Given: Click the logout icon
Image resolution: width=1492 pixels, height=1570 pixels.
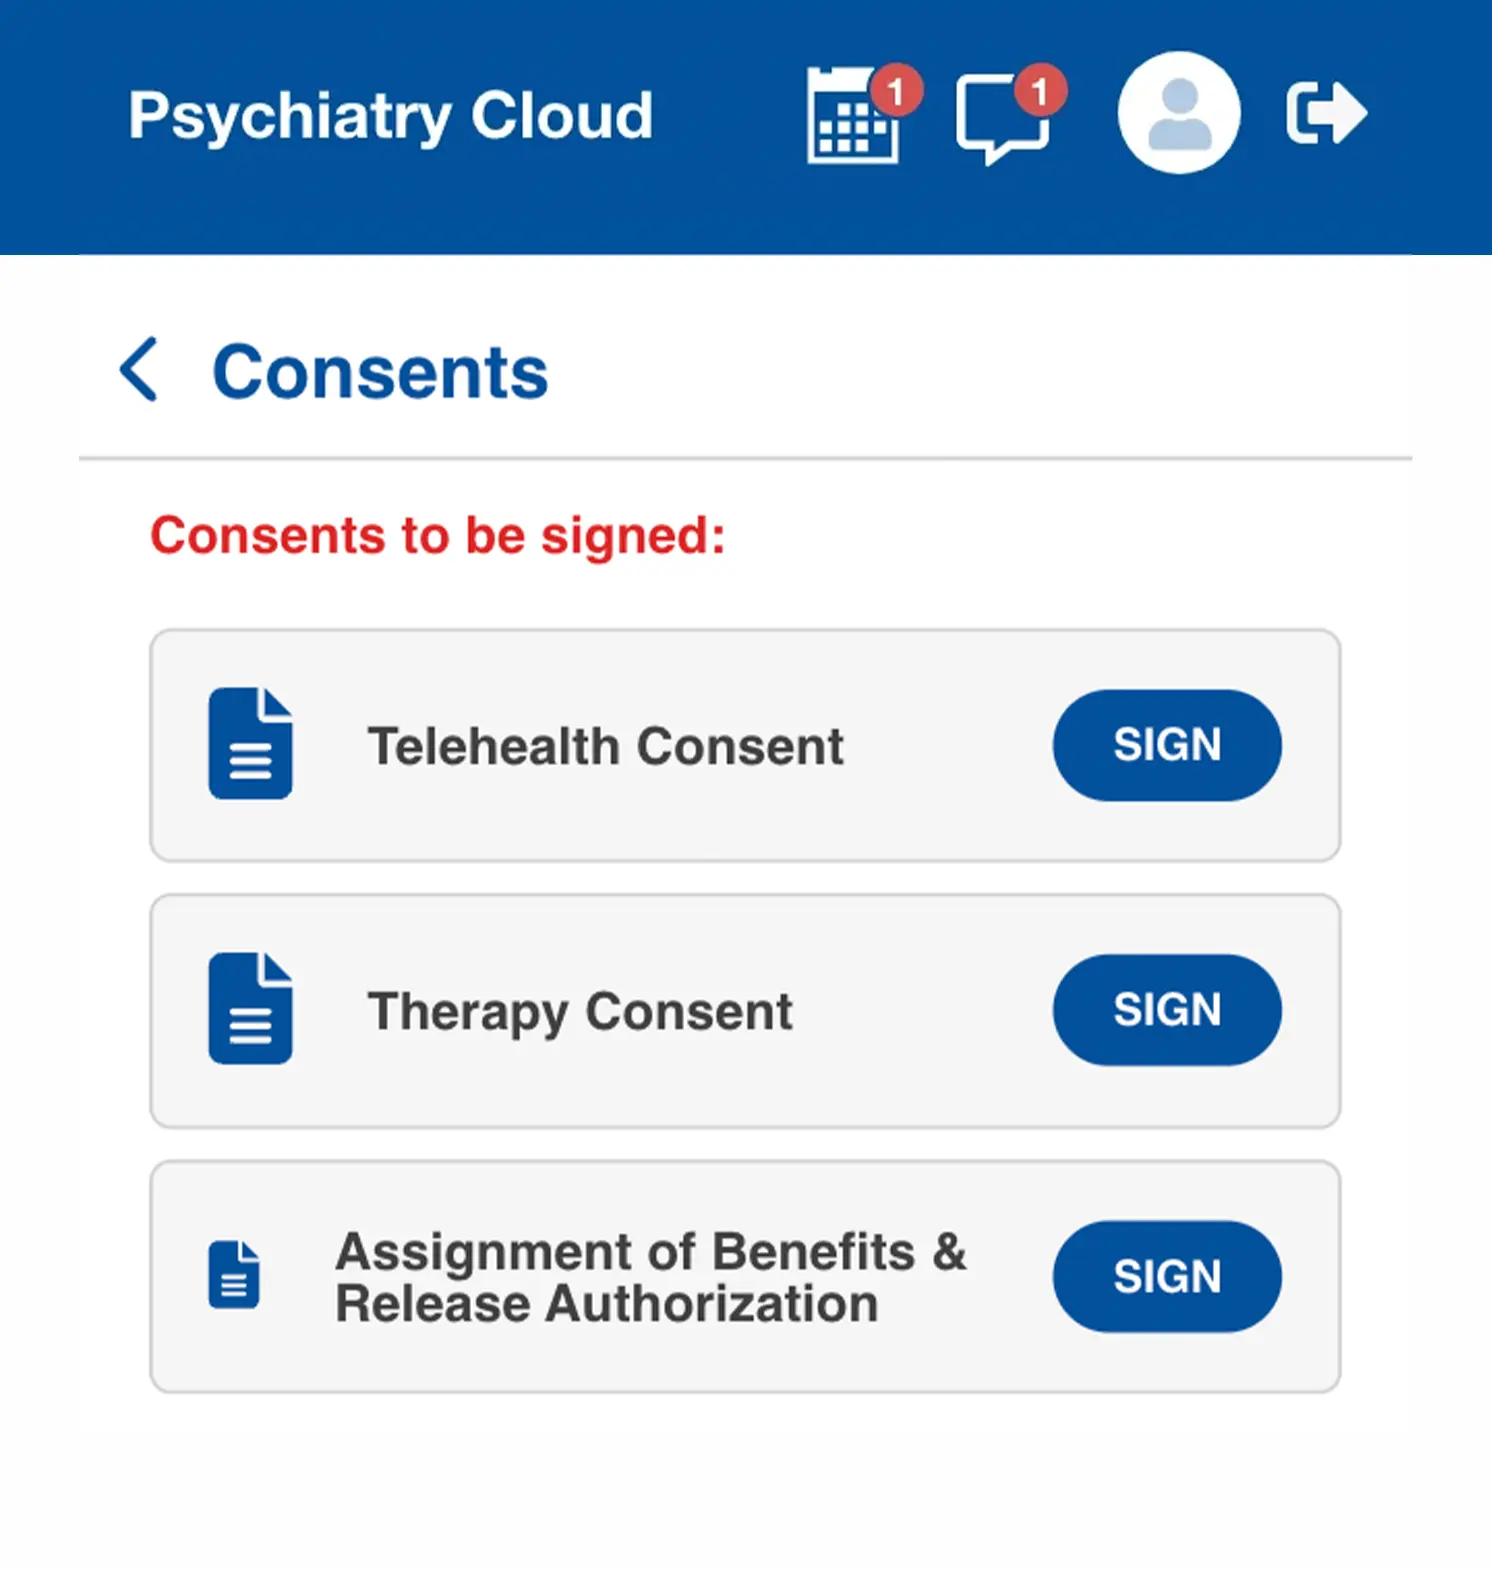Looking at the screenshot, I should click(x=1326, y=111).
